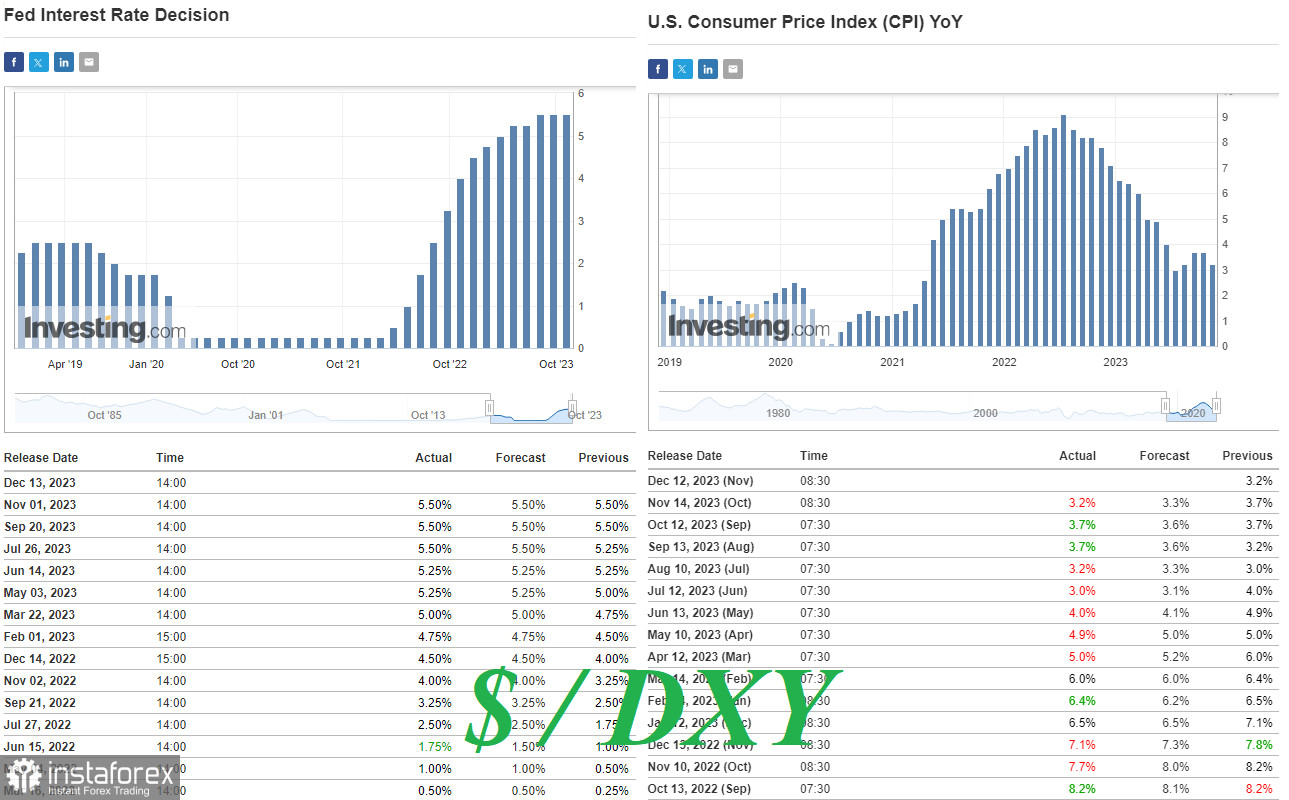The height and width of the screenshot is (800, 1289).
Task: Share U.S. CPI YoY on X
Action: coord(683,69)
